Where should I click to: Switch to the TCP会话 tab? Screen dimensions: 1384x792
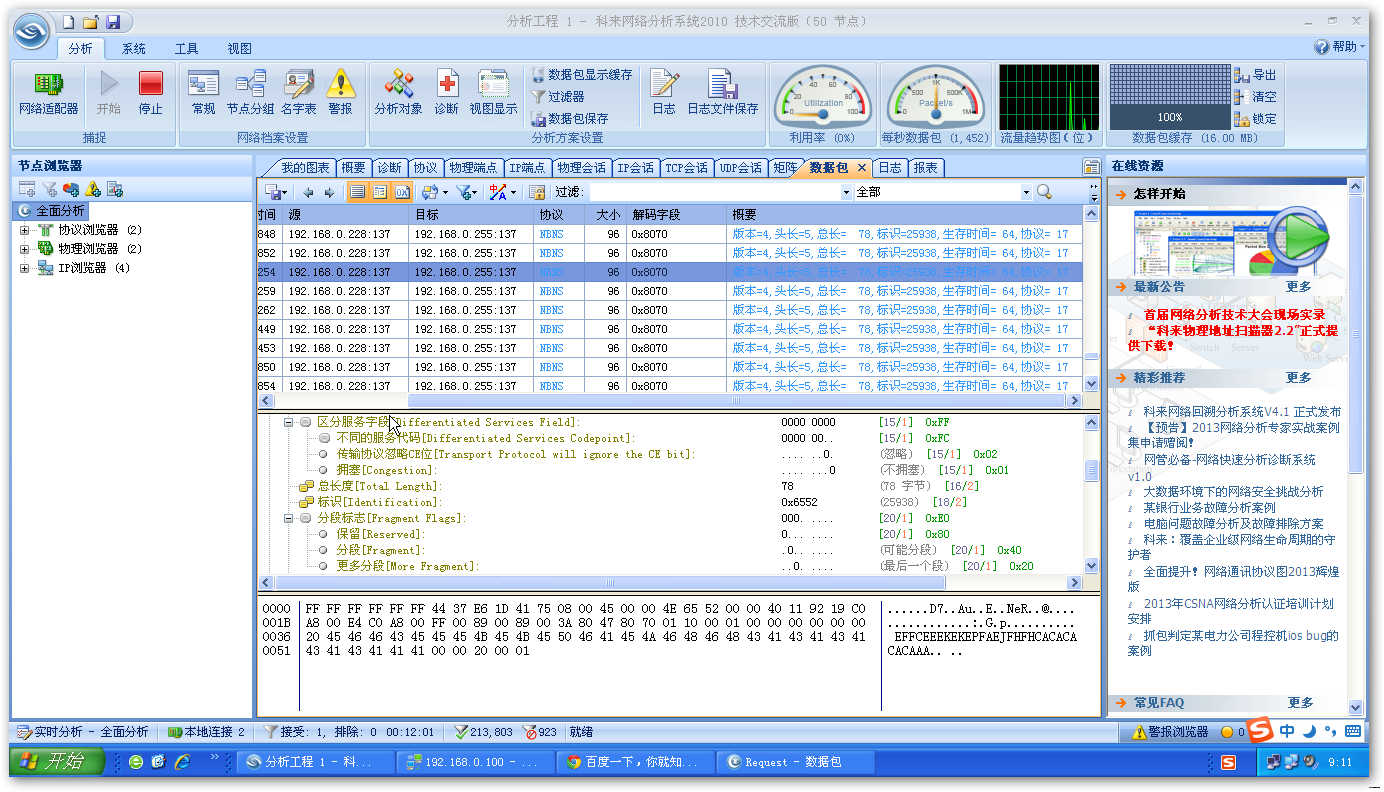click(x=686, y=168)
